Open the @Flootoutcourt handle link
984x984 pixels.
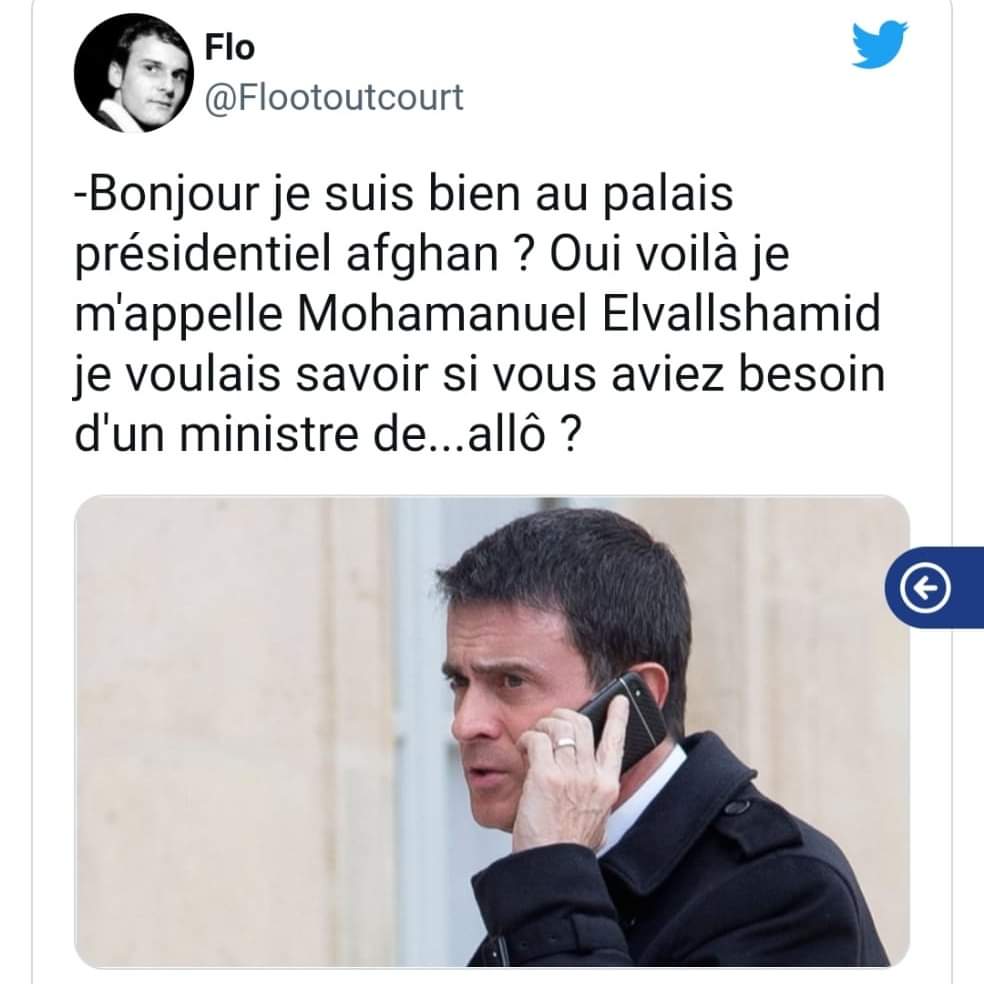point(334,97)
